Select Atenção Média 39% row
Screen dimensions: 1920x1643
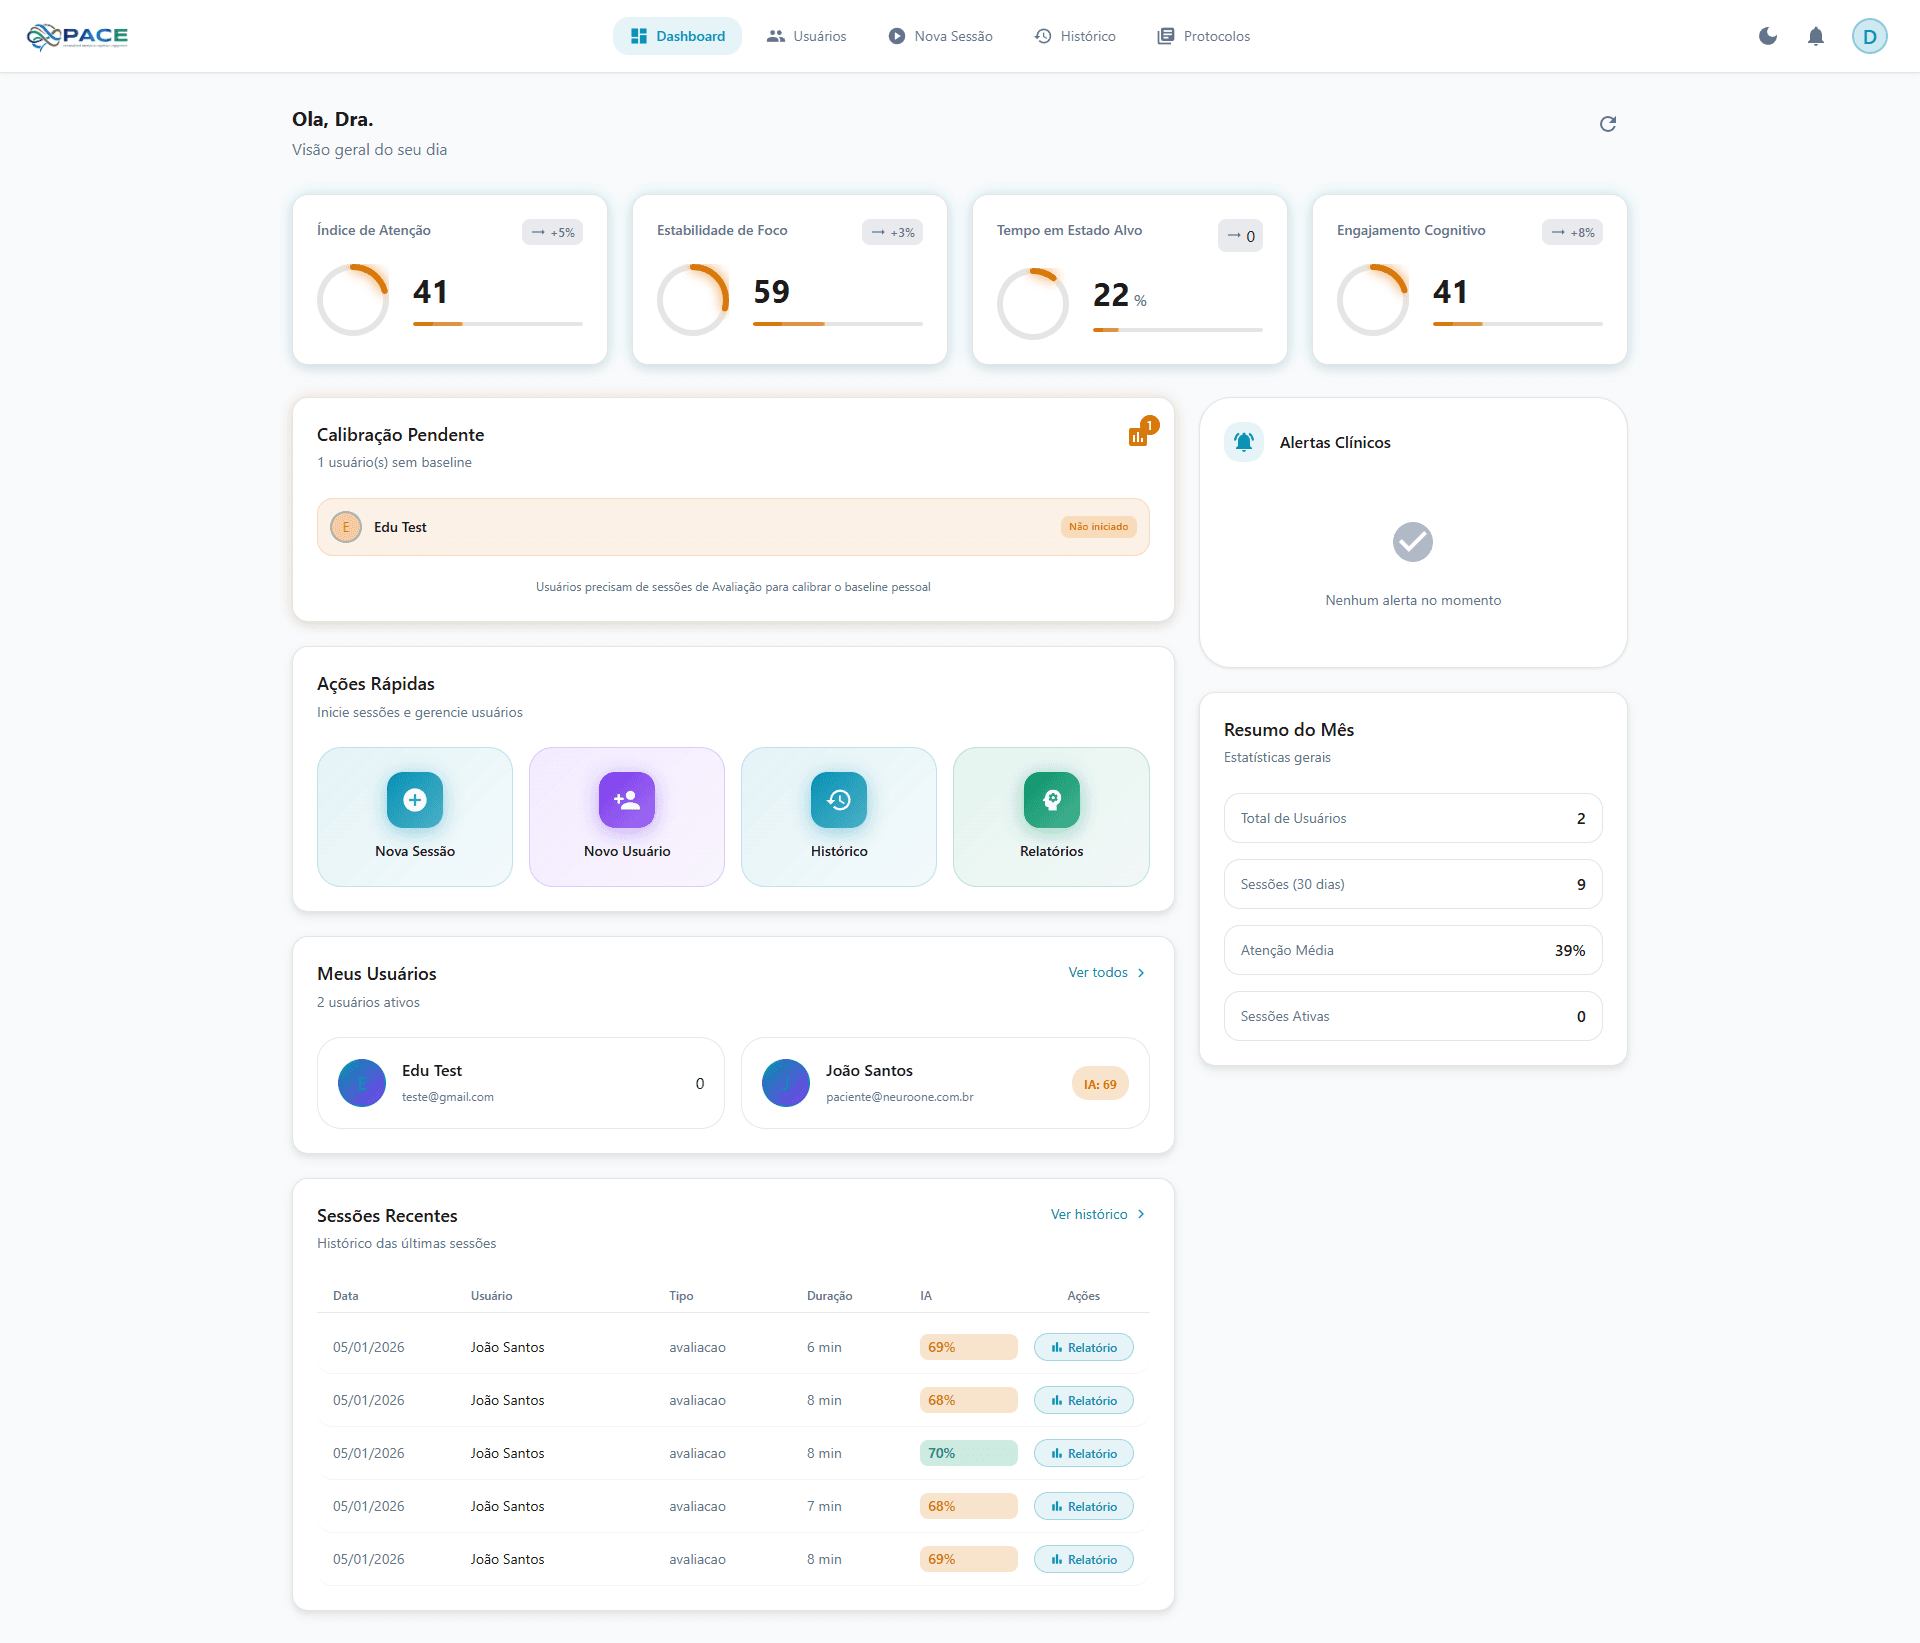(x=1413, y=950)
